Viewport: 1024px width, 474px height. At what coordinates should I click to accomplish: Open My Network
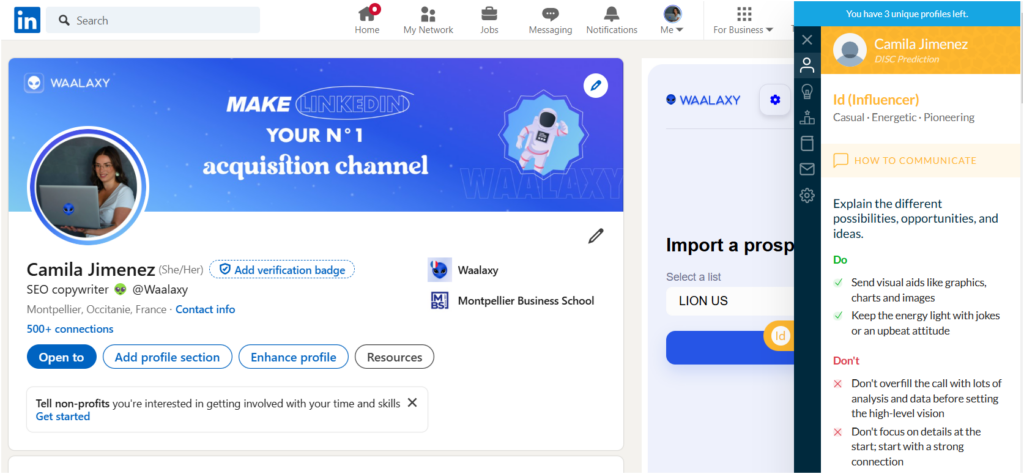click(428, 20)
